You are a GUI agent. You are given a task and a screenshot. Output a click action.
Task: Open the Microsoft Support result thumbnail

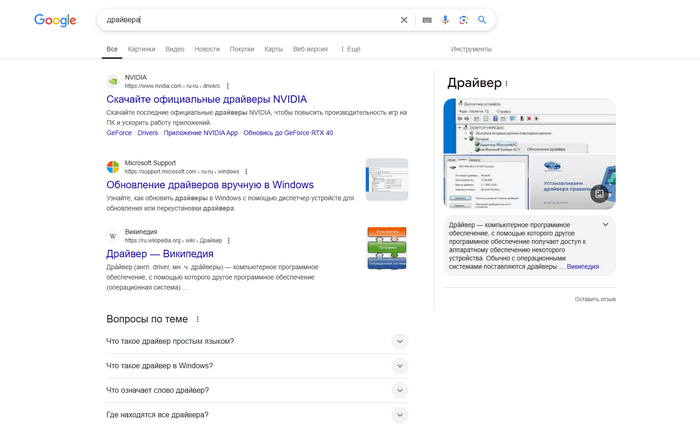(387, 180)
